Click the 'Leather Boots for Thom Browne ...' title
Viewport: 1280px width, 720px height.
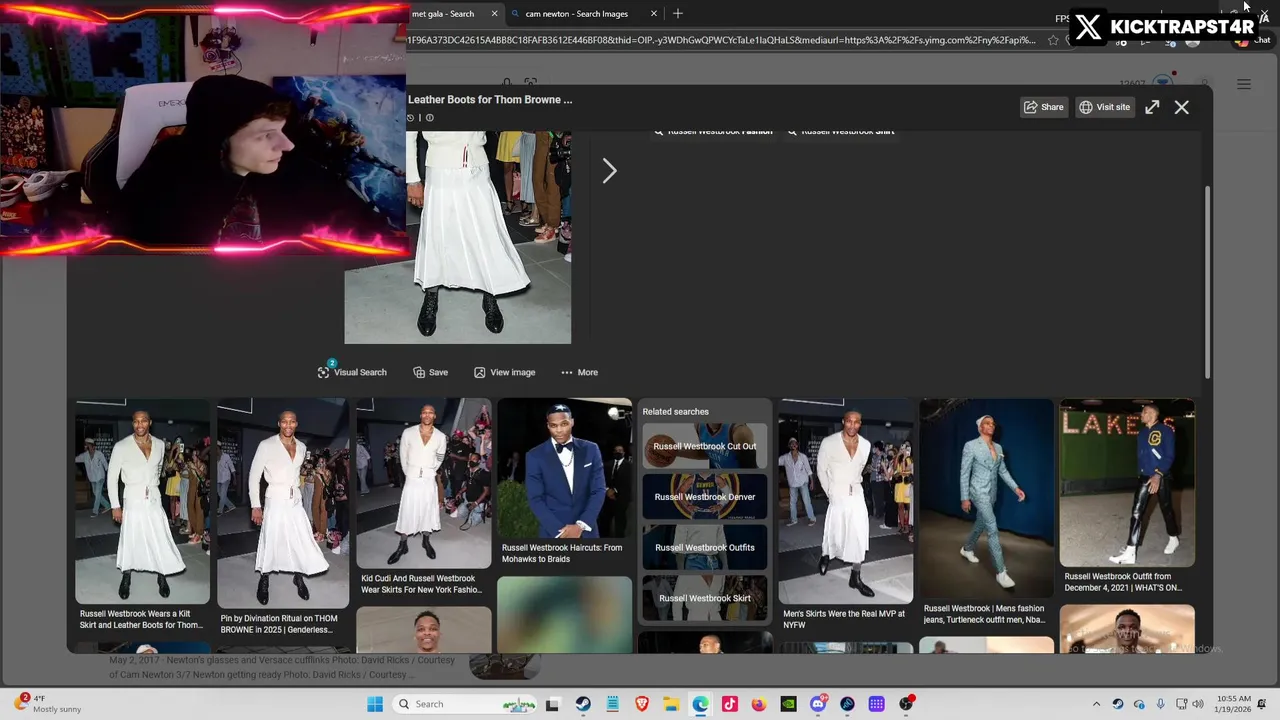coord(490,100)
